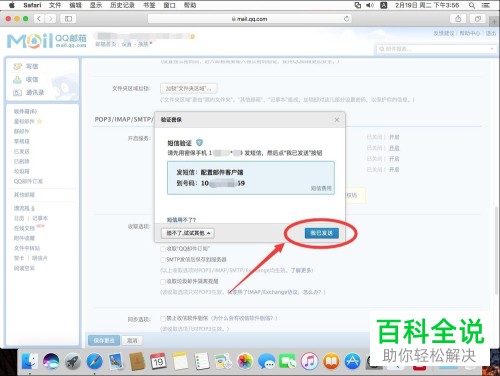
Task: Toggle the Safari sidebar button
Action: 68,19
